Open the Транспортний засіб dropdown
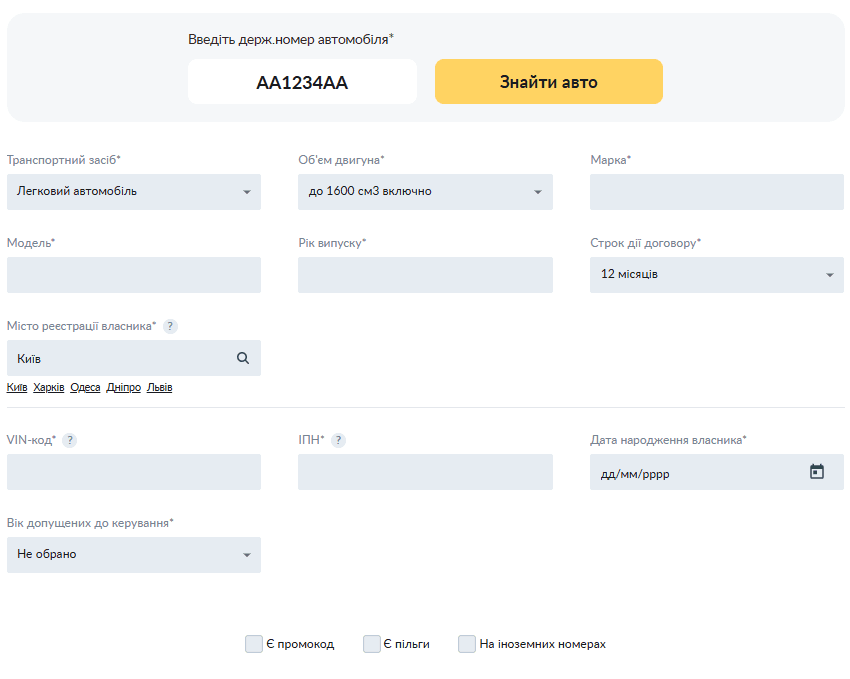The width and height of the screenshot is (850, 679). coord(133,192)
